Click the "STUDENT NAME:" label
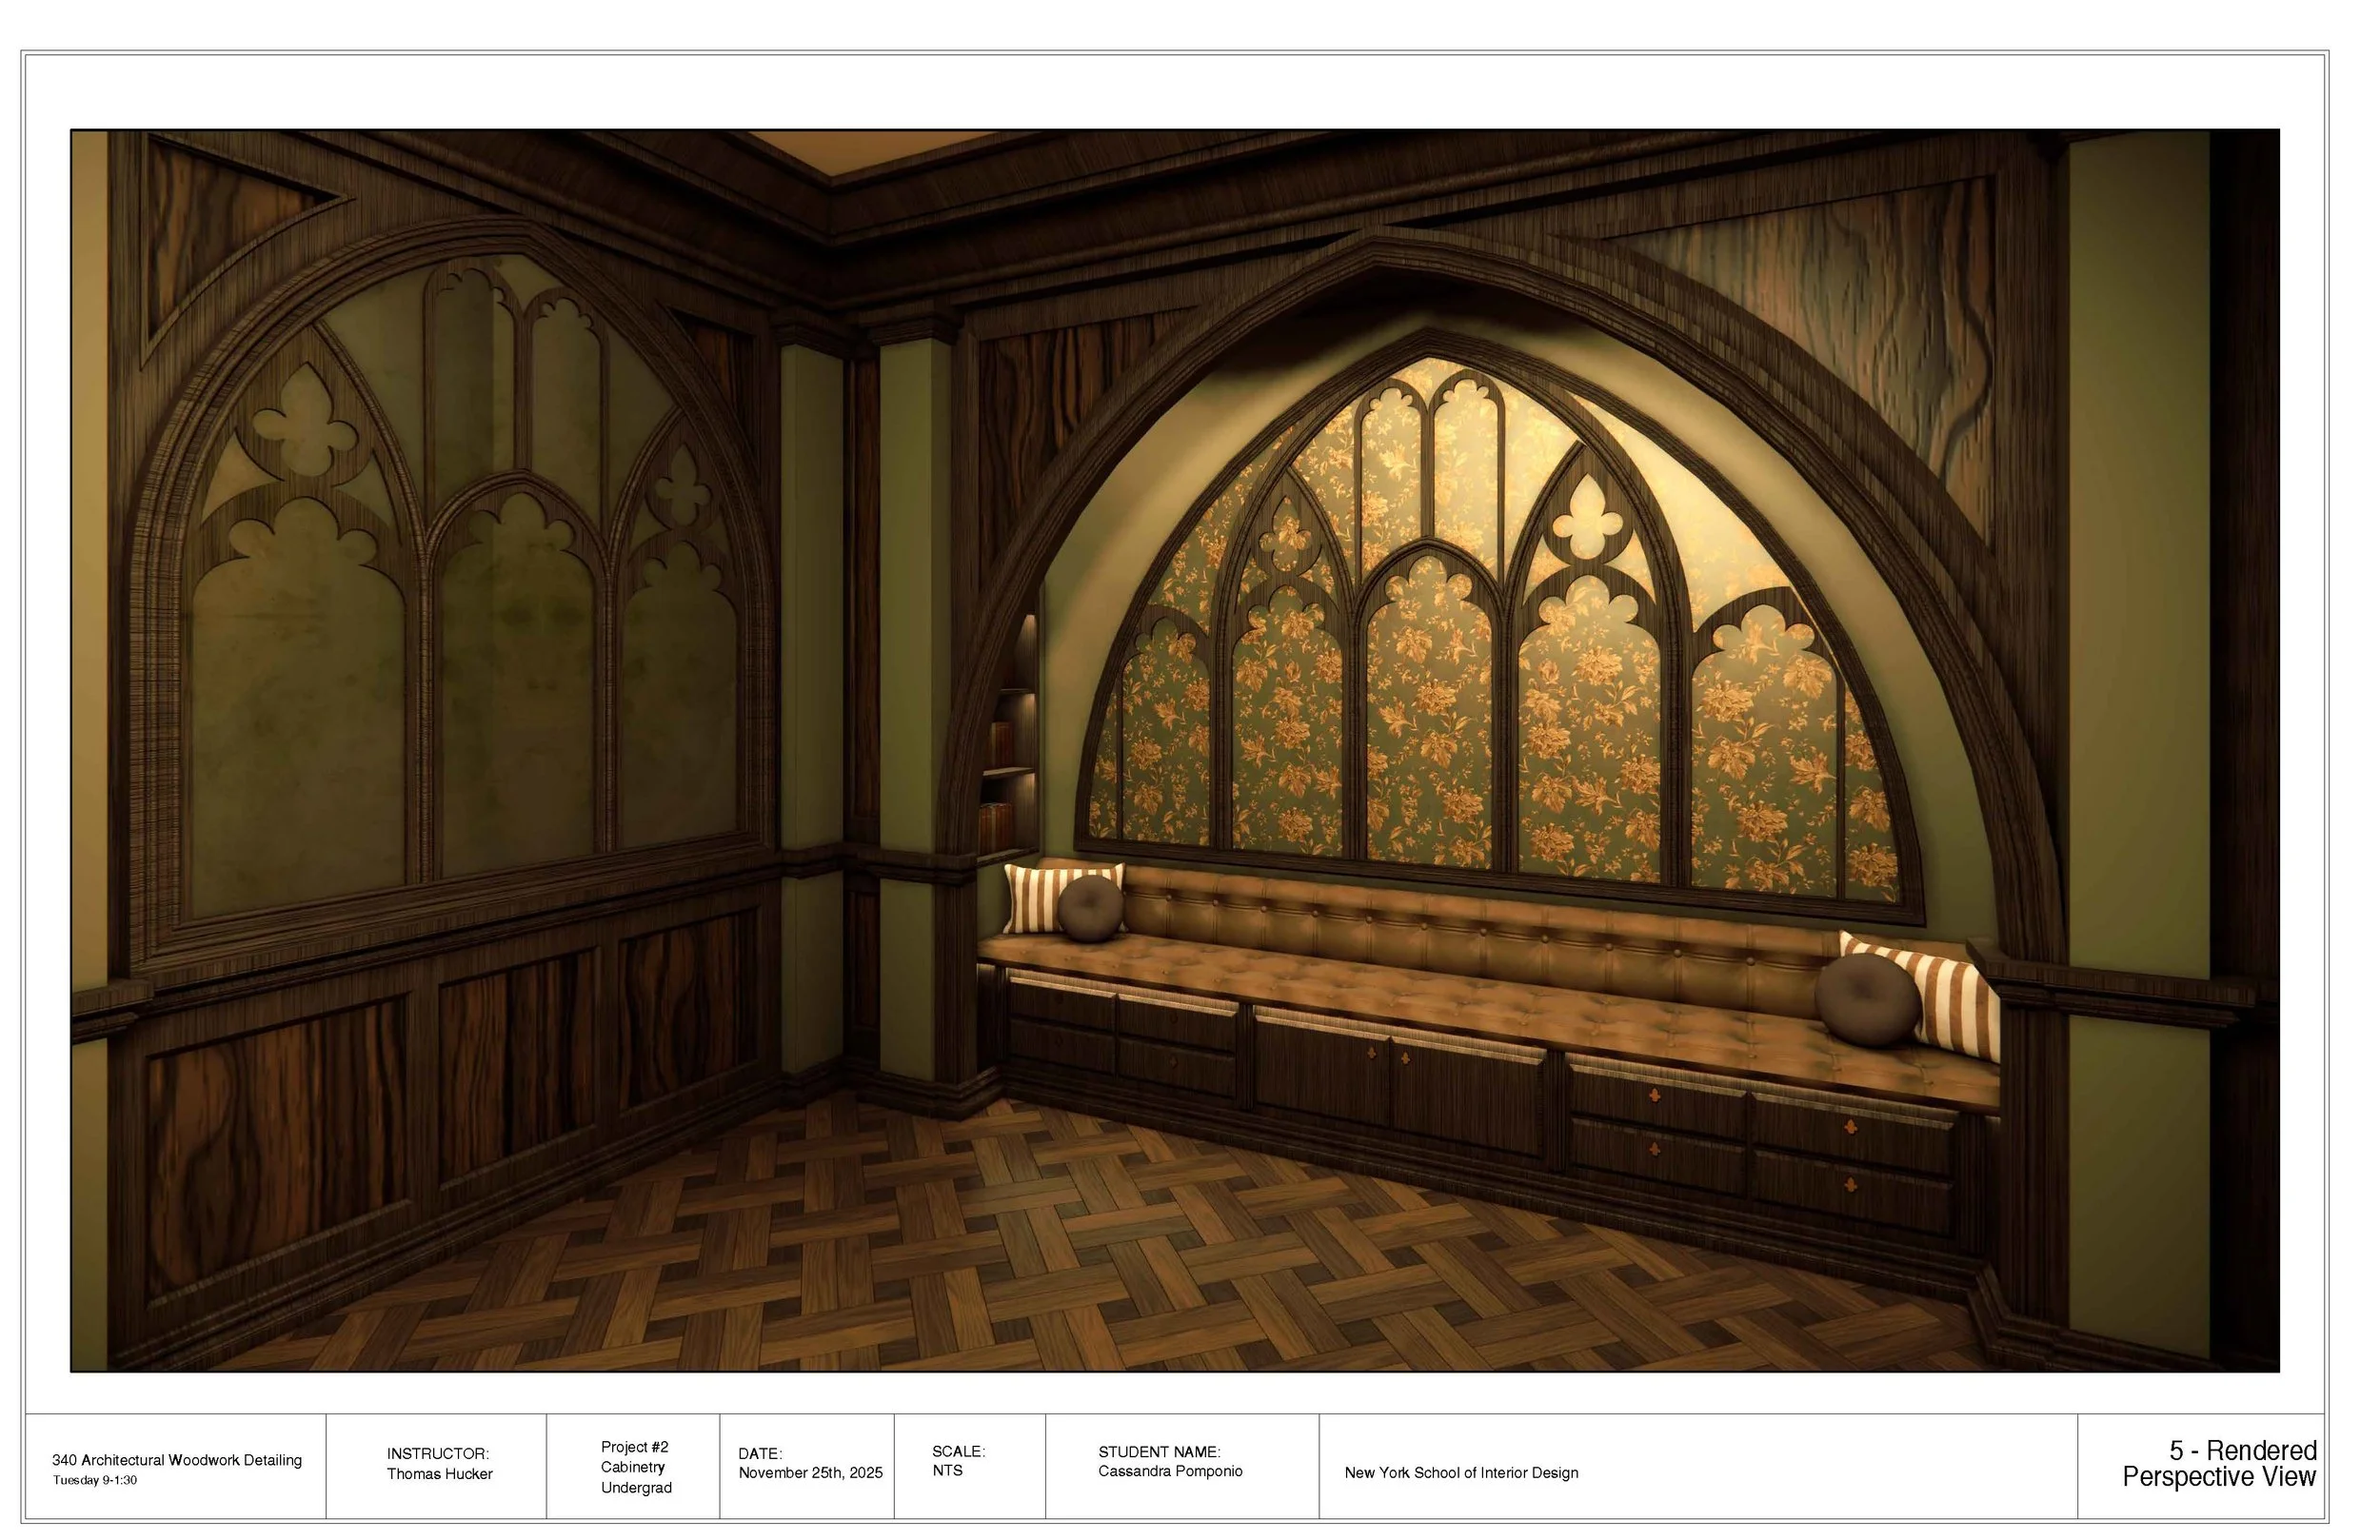Screen dimensions: 2380x1540 point(1159,1452)
